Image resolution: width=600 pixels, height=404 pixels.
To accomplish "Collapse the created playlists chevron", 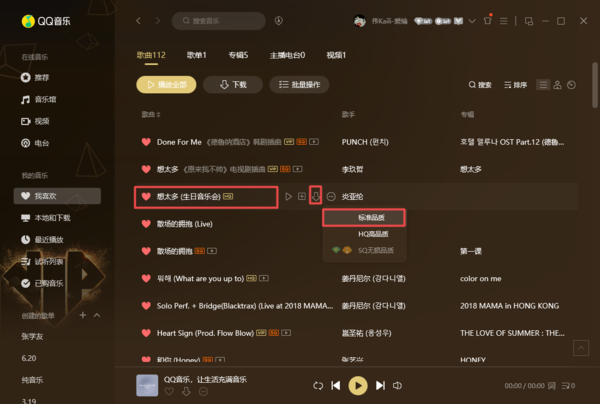I will point(97,315).
